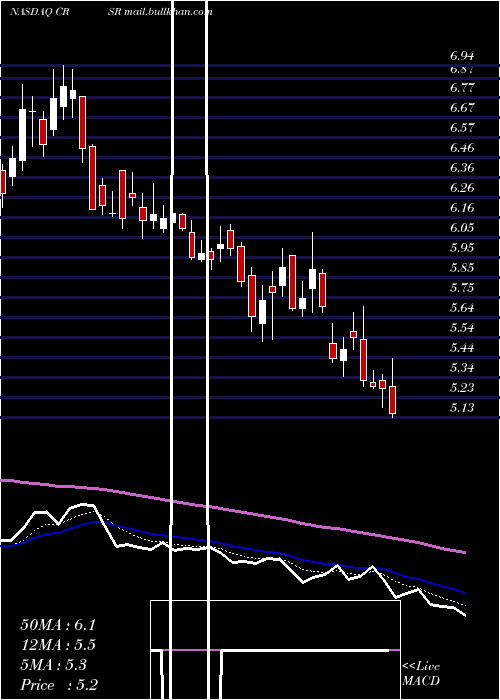Click the NASDAQ CR ticker label
Screen dimensions: 500x700
coord(38,12)
